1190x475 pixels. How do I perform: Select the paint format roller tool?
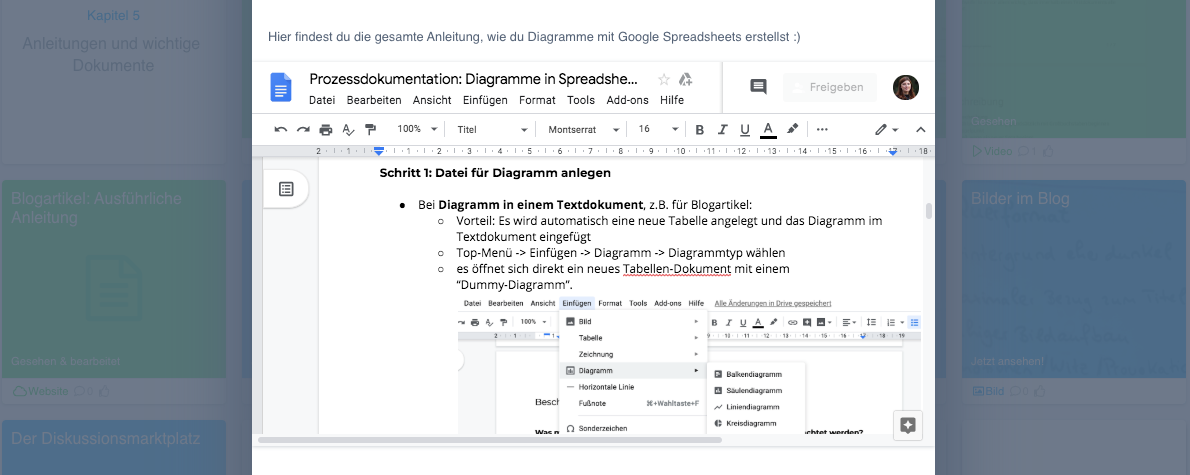[370, 129]
